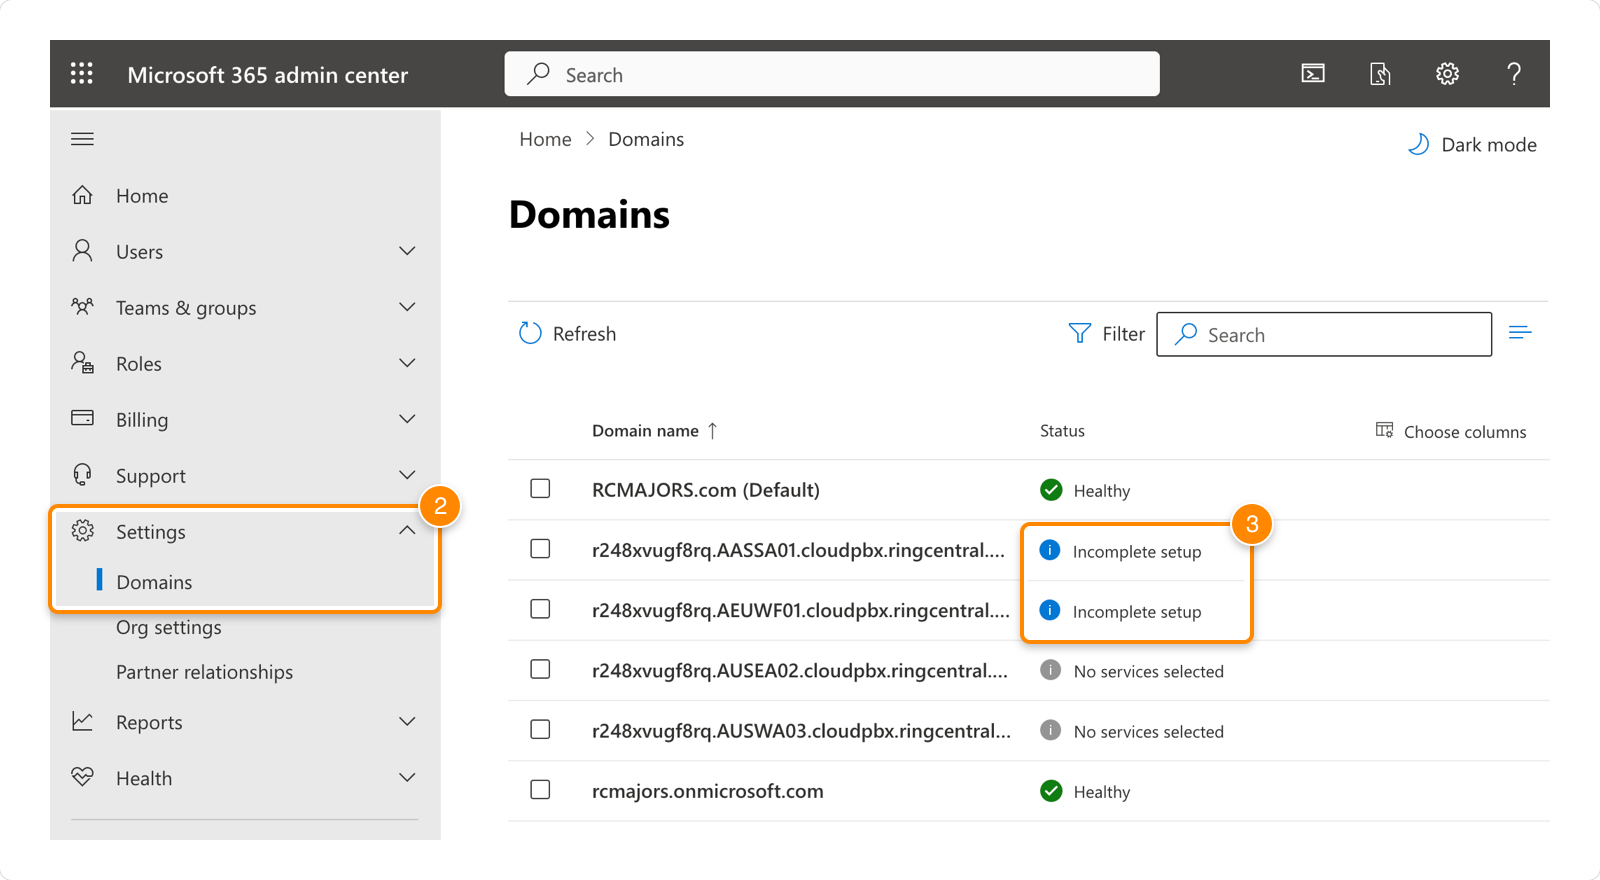The image size is (1600, 880).
Task: Click the Home breadcrumb link
Action: click(545, 140)
